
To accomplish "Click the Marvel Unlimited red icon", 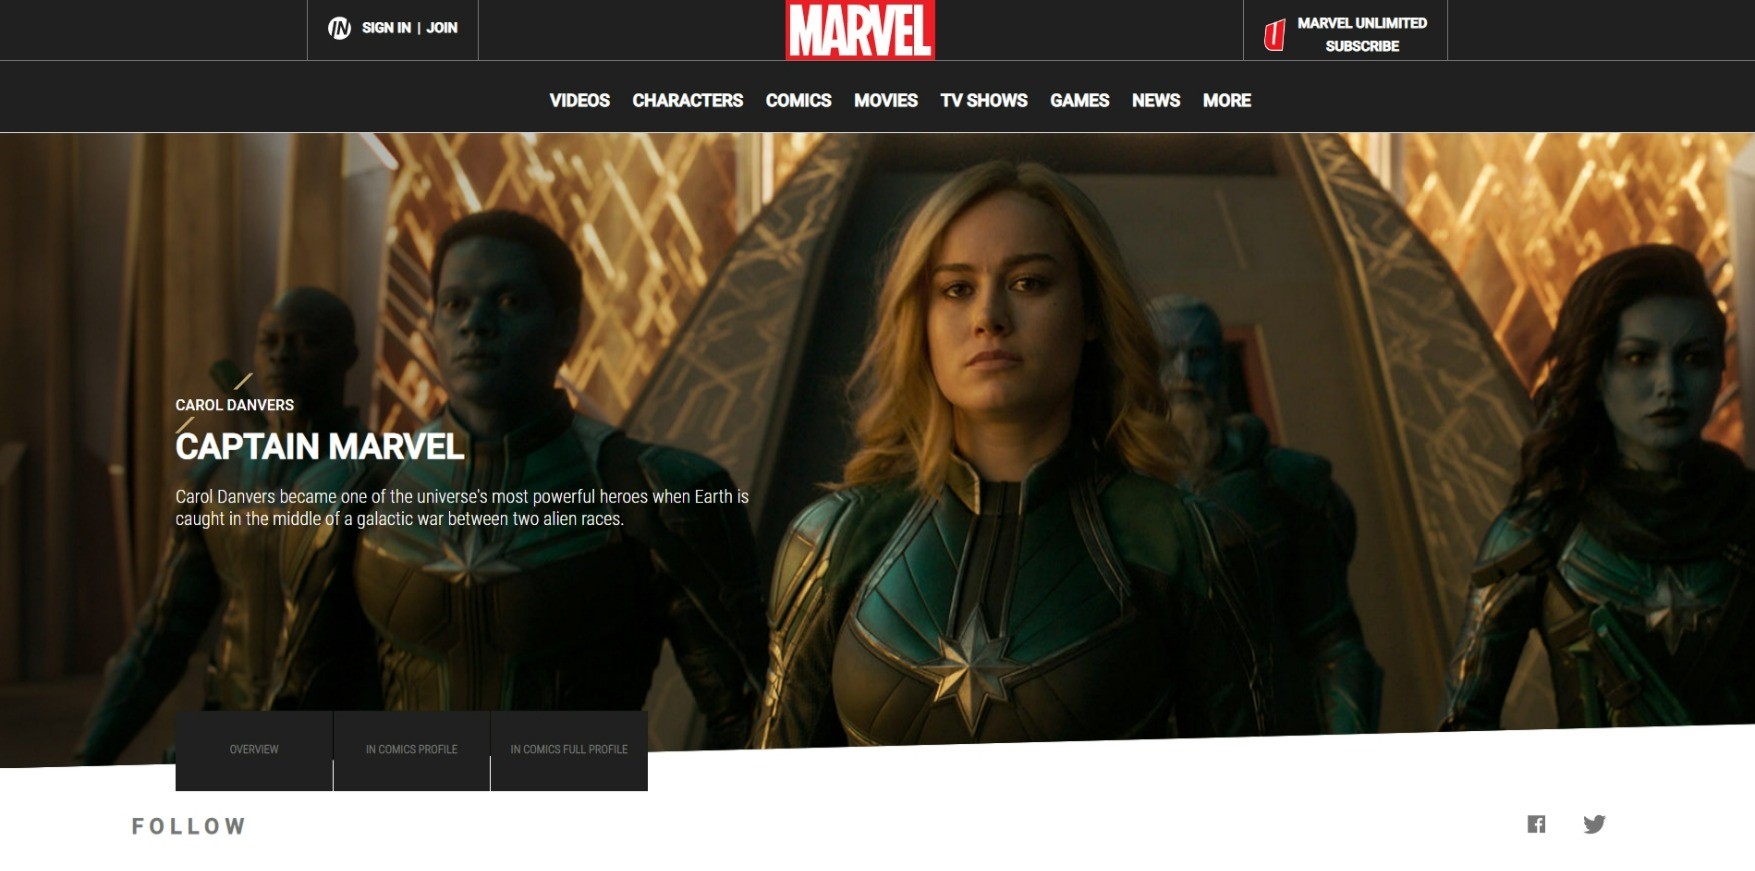I will pyautogui.click(x=1274, y=35).
